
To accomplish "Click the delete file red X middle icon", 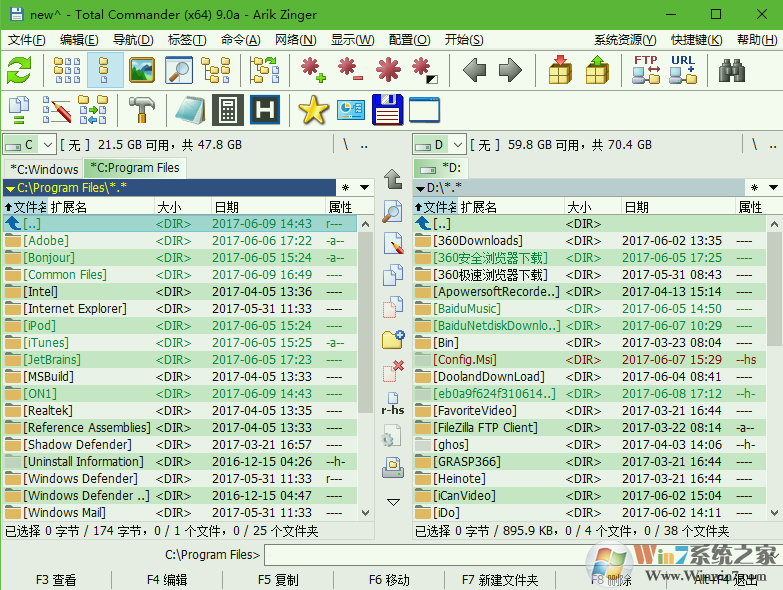I will tap(393, 371).
